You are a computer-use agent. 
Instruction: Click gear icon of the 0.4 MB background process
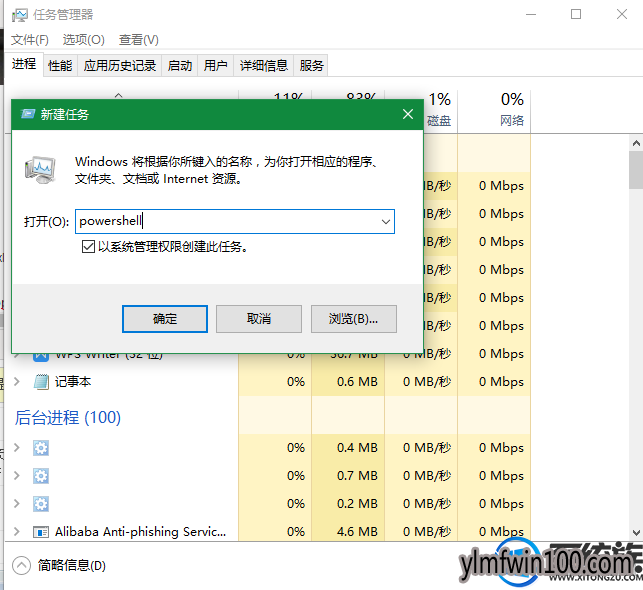pos(41,448)
